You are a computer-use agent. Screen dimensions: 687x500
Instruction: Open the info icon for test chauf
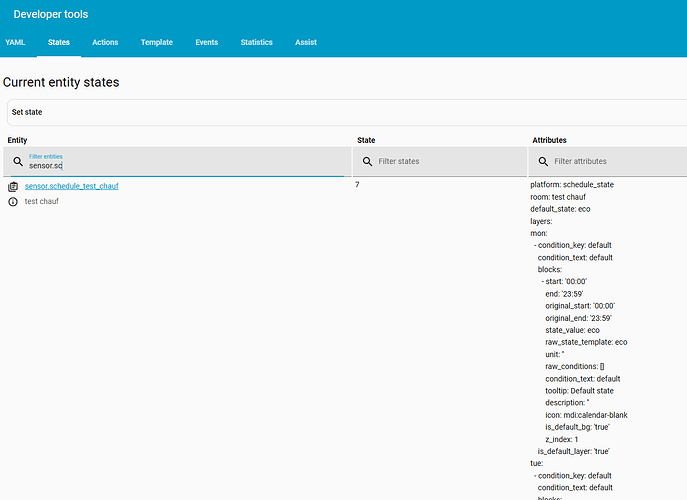13,202
